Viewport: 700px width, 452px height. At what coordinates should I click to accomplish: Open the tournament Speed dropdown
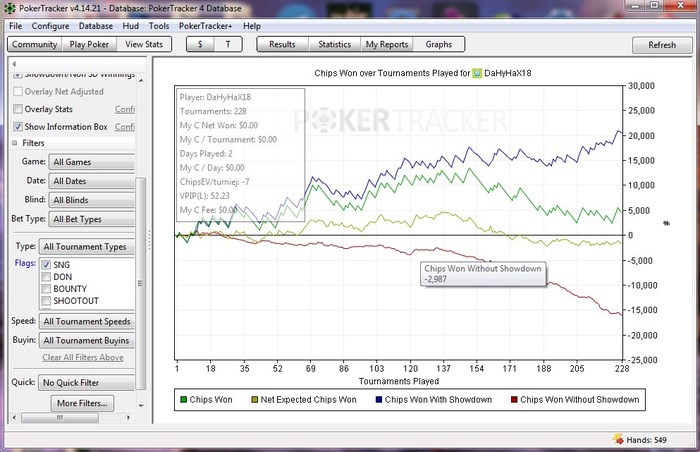pyautogui.click(x=87, y=322)
